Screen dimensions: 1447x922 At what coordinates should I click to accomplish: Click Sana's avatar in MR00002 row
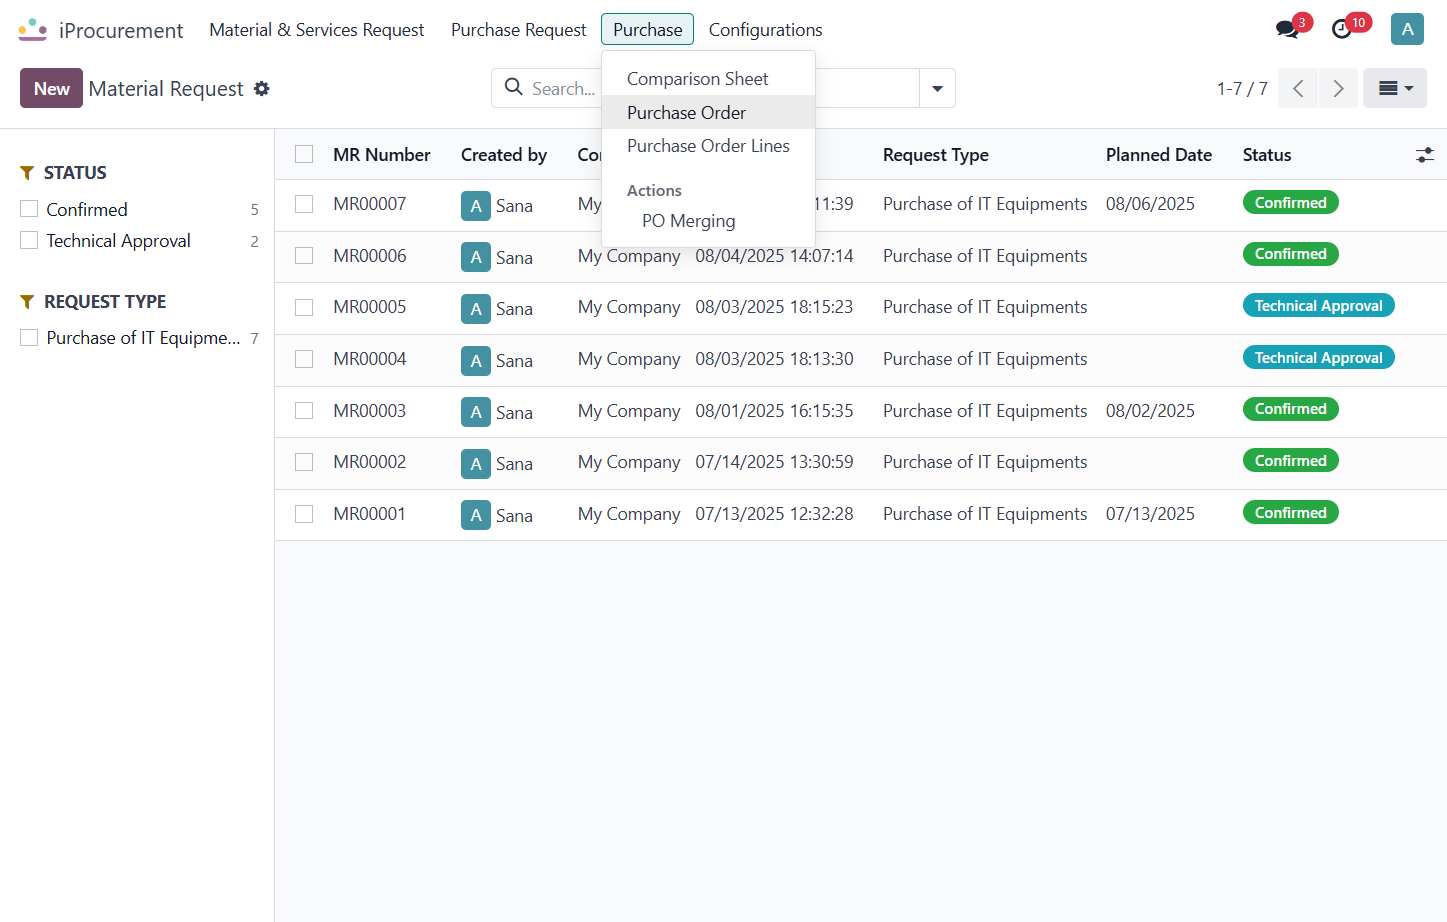pyautogui.click(x=476, y=463)
